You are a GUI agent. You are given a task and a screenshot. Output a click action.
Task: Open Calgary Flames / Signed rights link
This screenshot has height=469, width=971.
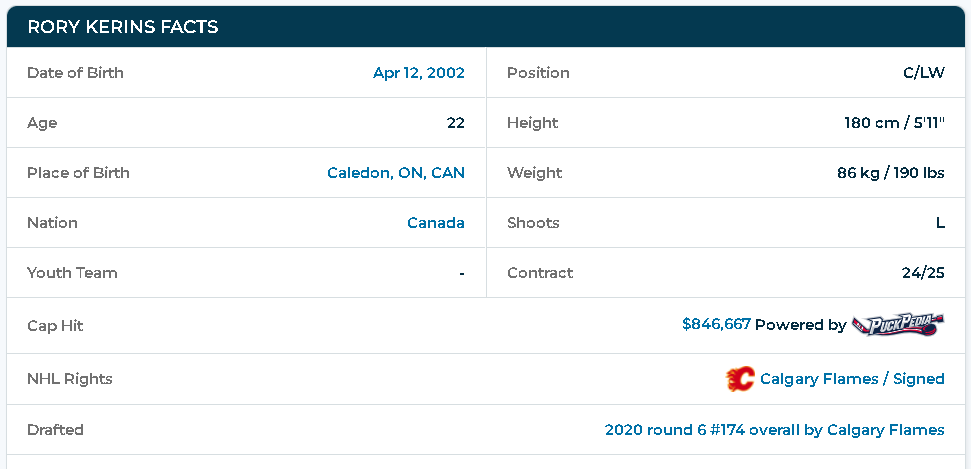tap(852, 379)
